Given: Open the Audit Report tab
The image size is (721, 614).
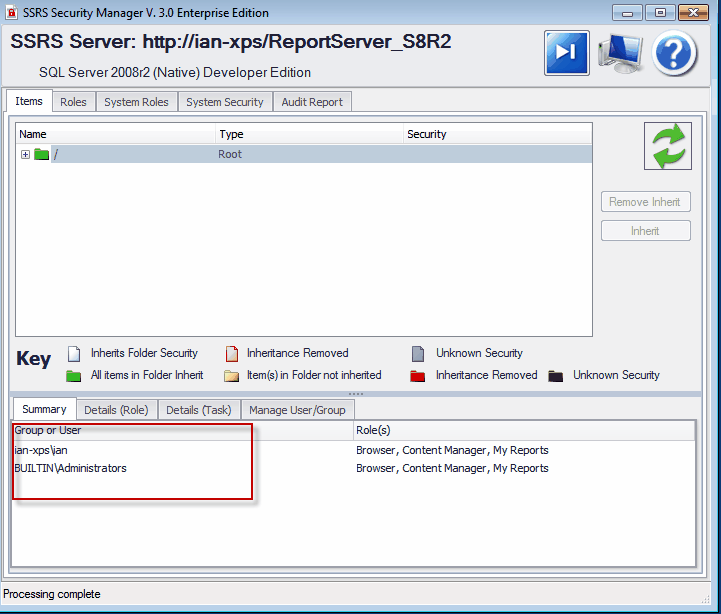Looking at the screenshot, I should [312, 102].
